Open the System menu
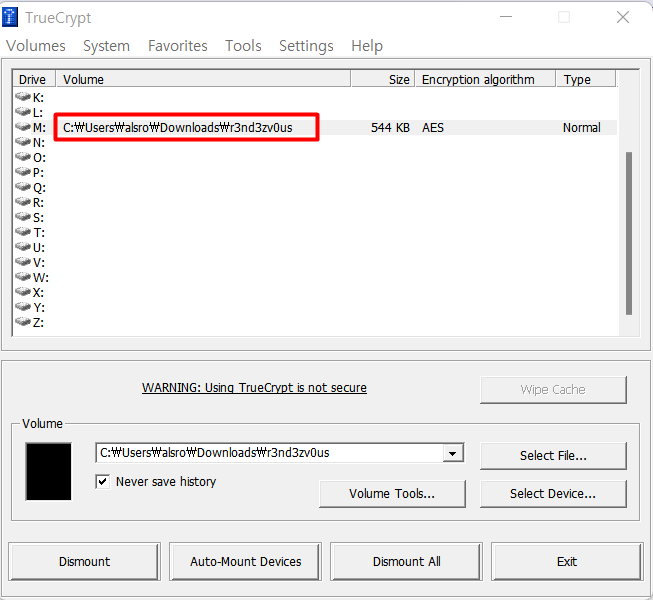The height and width of the screenshot is (600, 653). tap(107, 46)
